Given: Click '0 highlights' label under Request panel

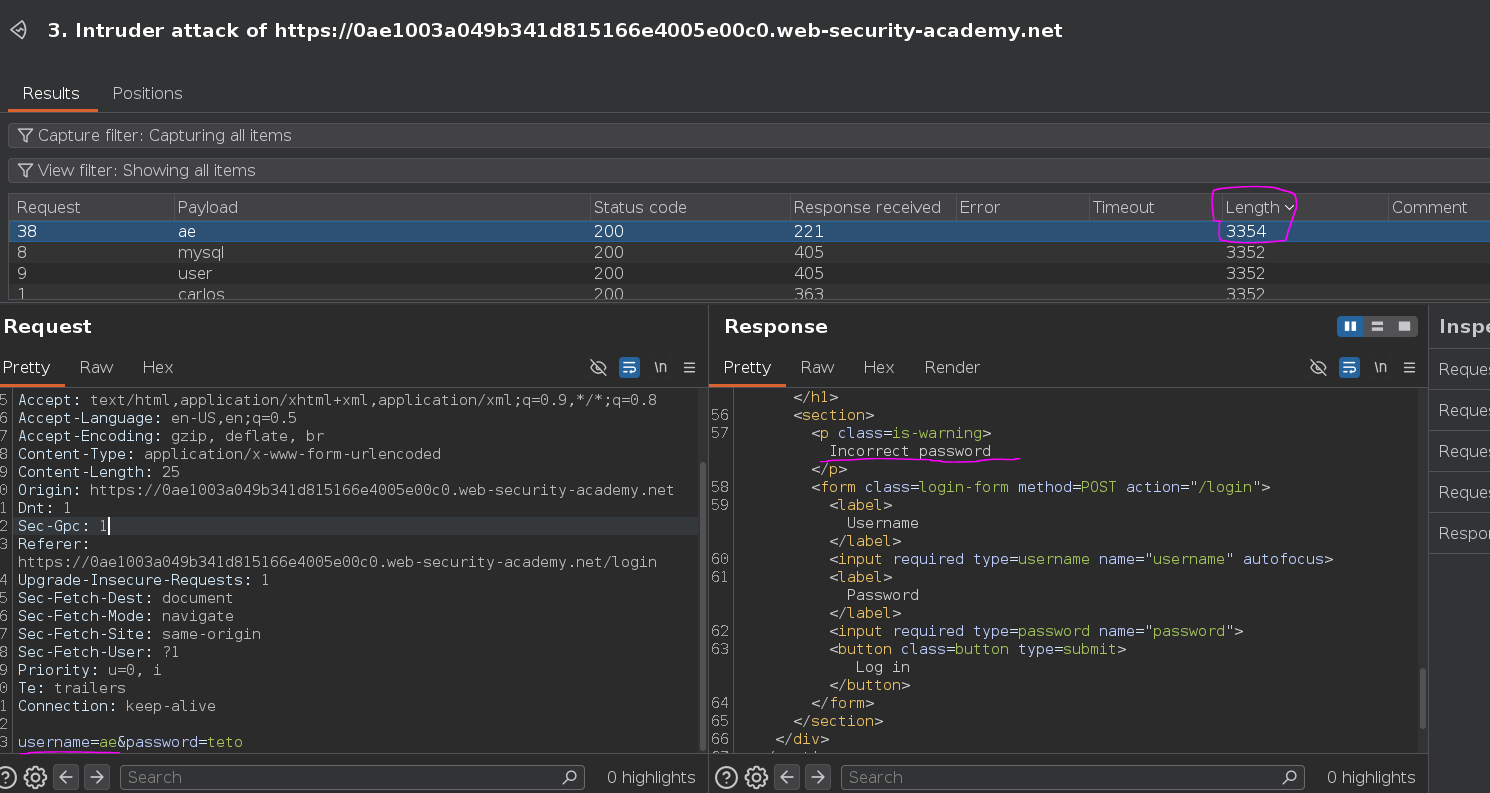Looking at the screenshot, I should 651,777.
